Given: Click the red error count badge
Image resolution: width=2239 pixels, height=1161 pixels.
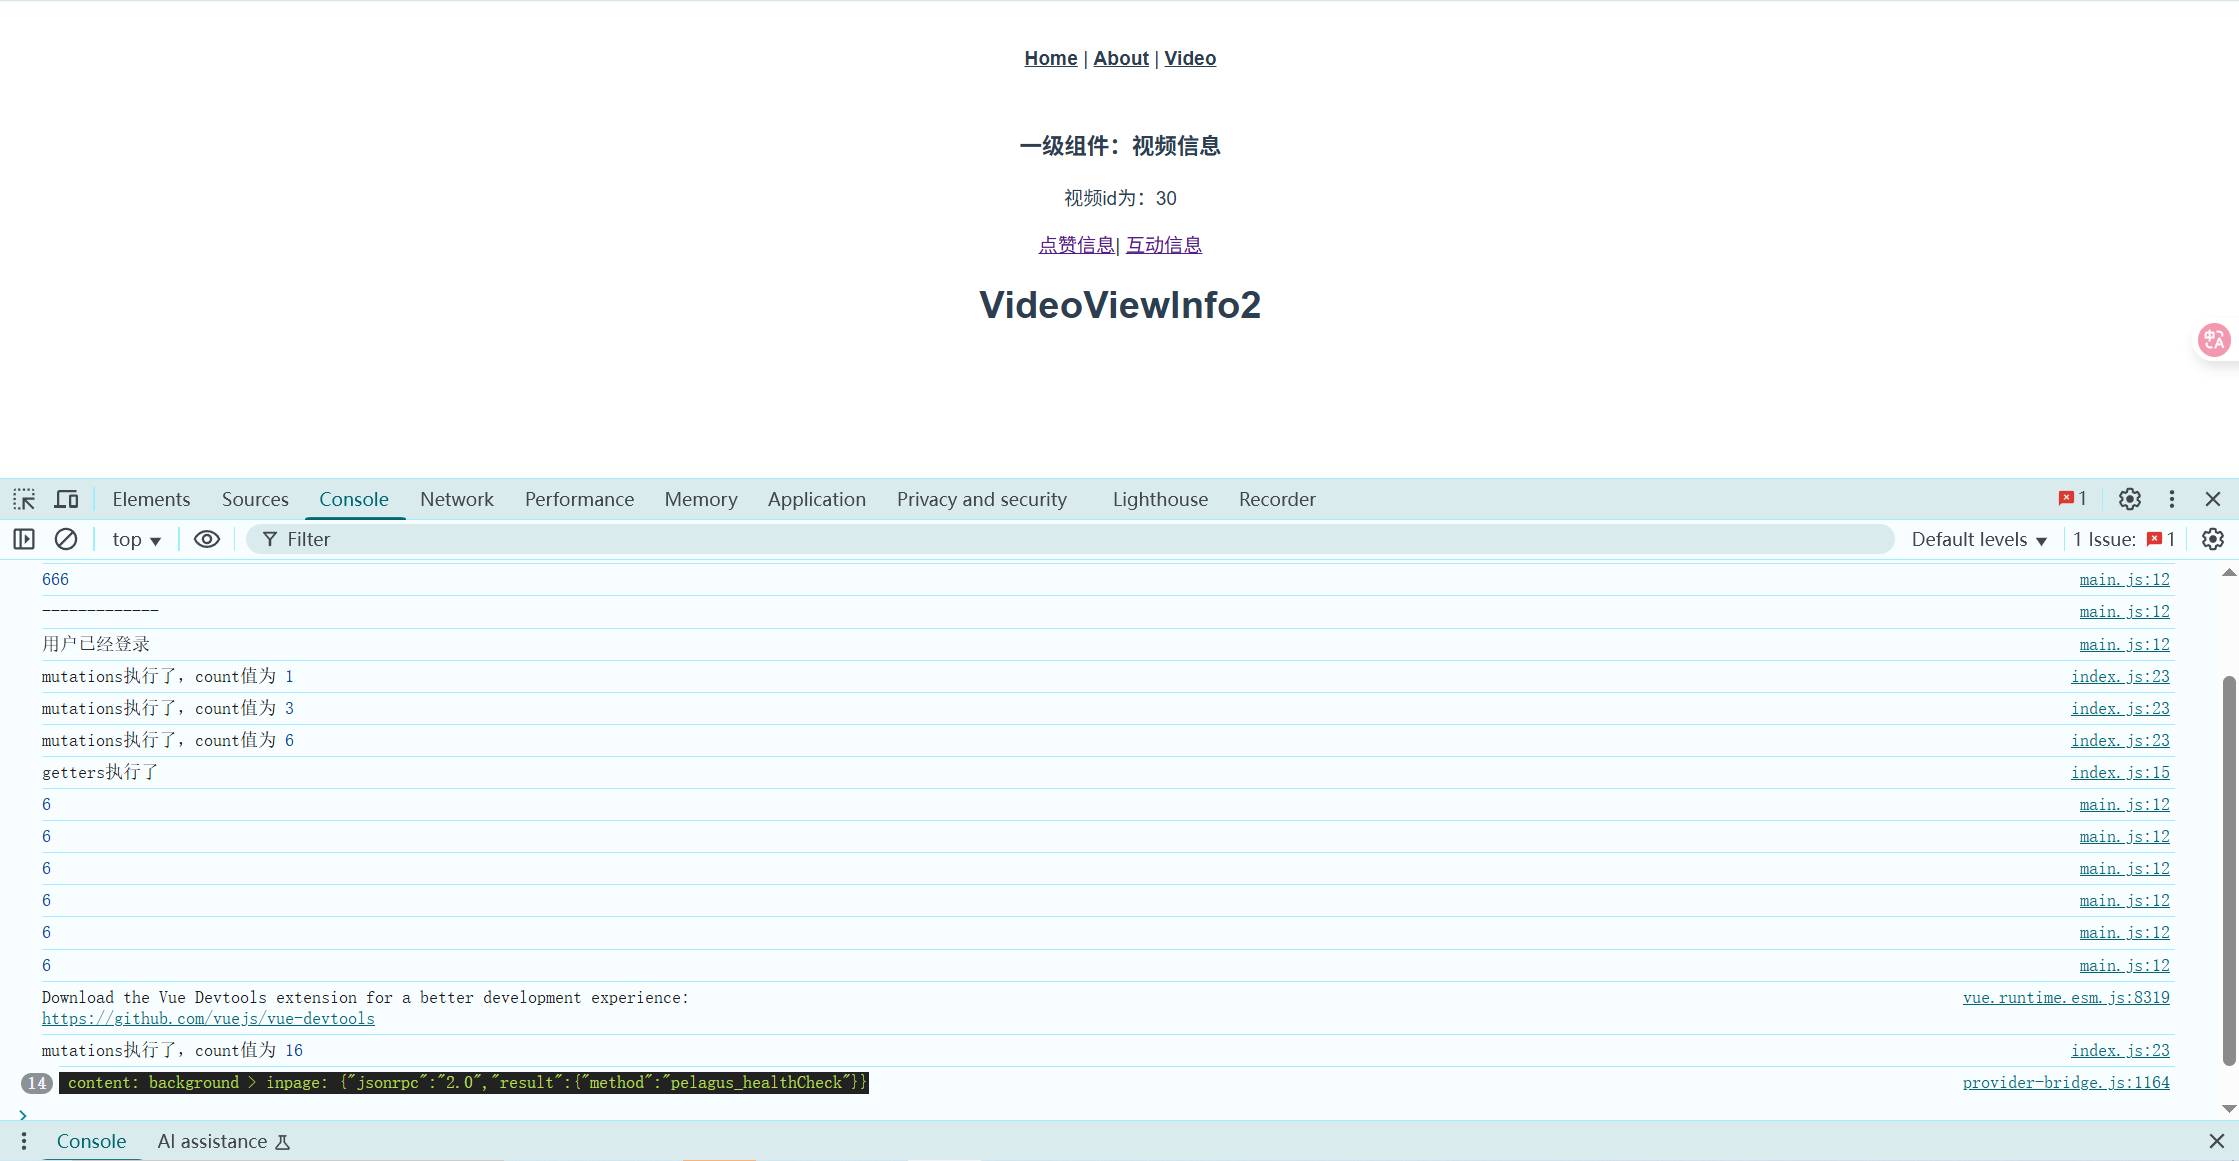Looking at the screenshot, I should (x=2072, y=499).
